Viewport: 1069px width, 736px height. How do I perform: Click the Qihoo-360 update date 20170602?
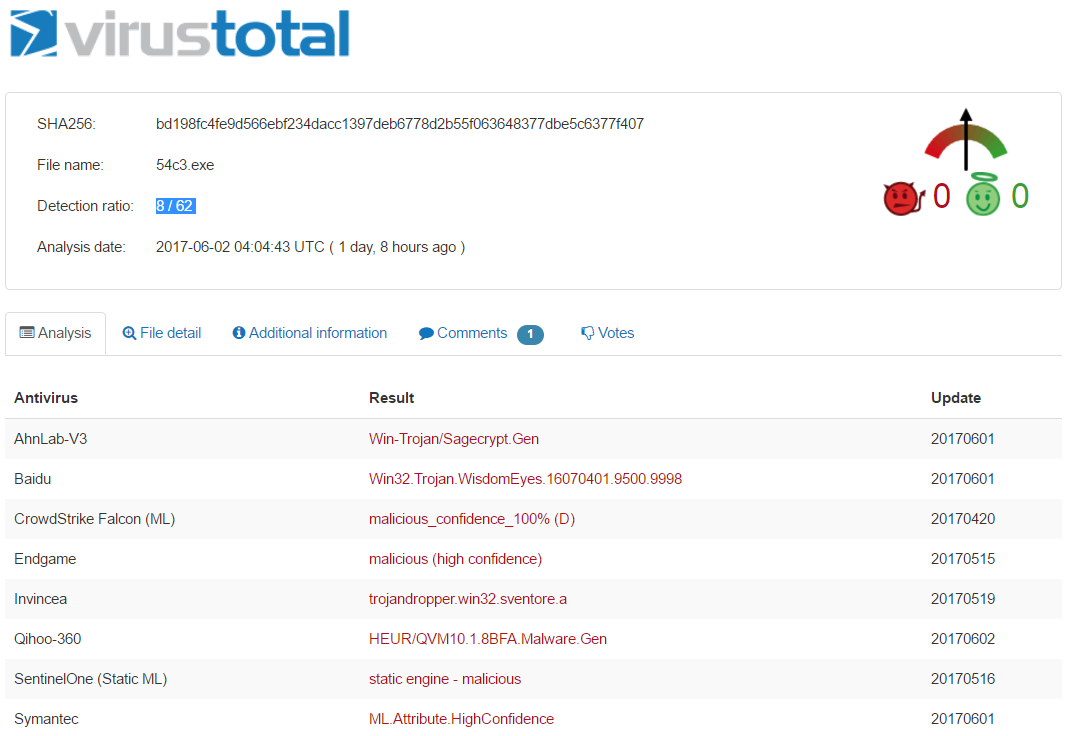963,639
